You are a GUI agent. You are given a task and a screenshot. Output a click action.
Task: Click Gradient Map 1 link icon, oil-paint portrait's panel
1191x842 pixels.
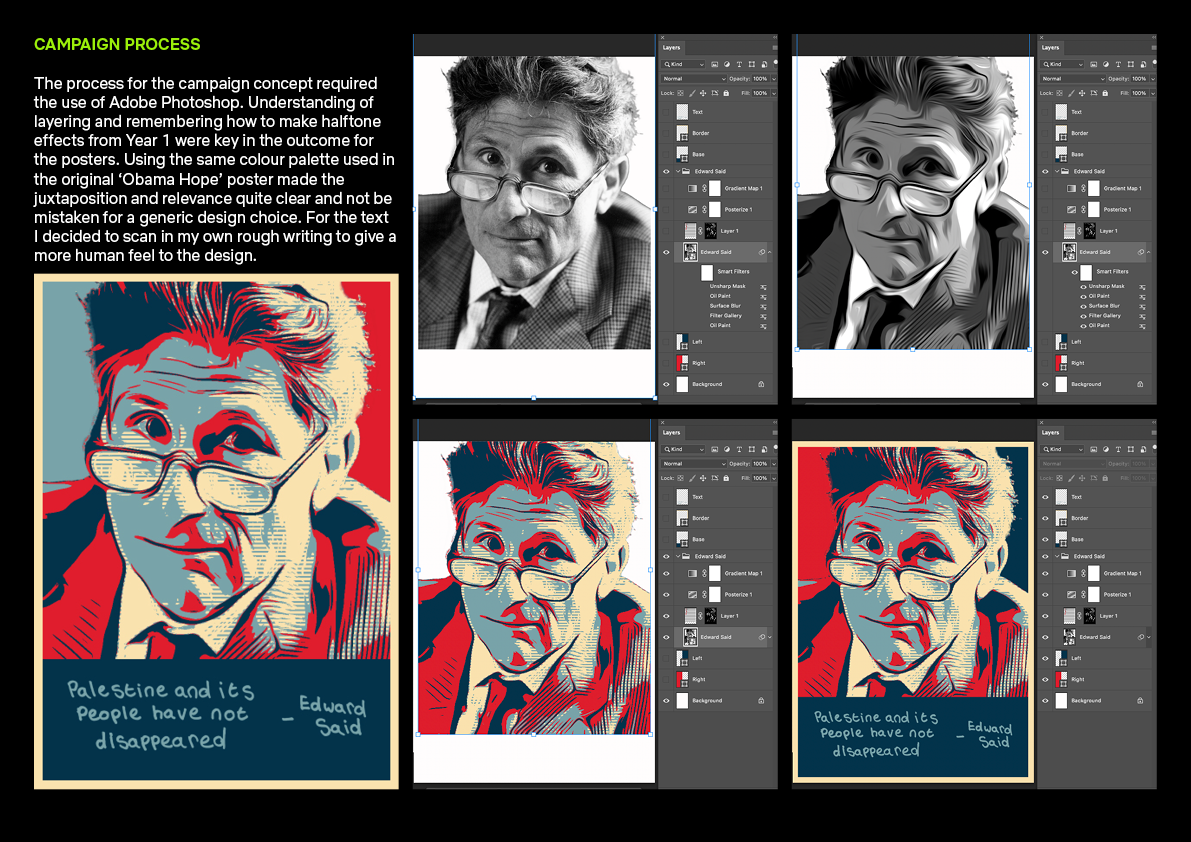(1084, 188)
